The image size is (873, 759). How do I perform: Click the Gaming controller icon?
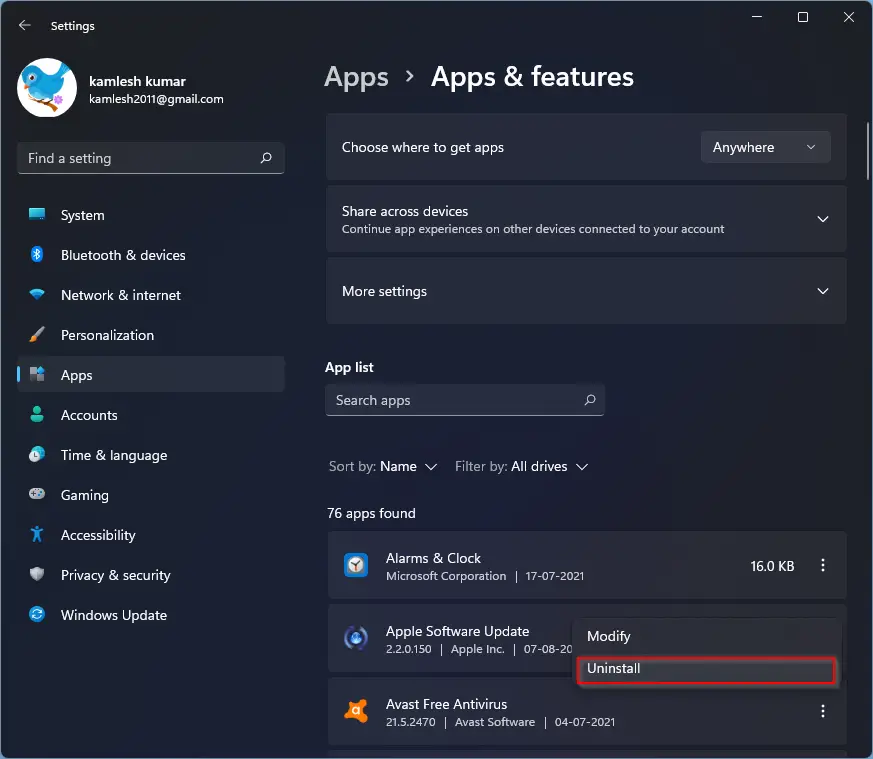pyautogui.click(x=37, y=494)
